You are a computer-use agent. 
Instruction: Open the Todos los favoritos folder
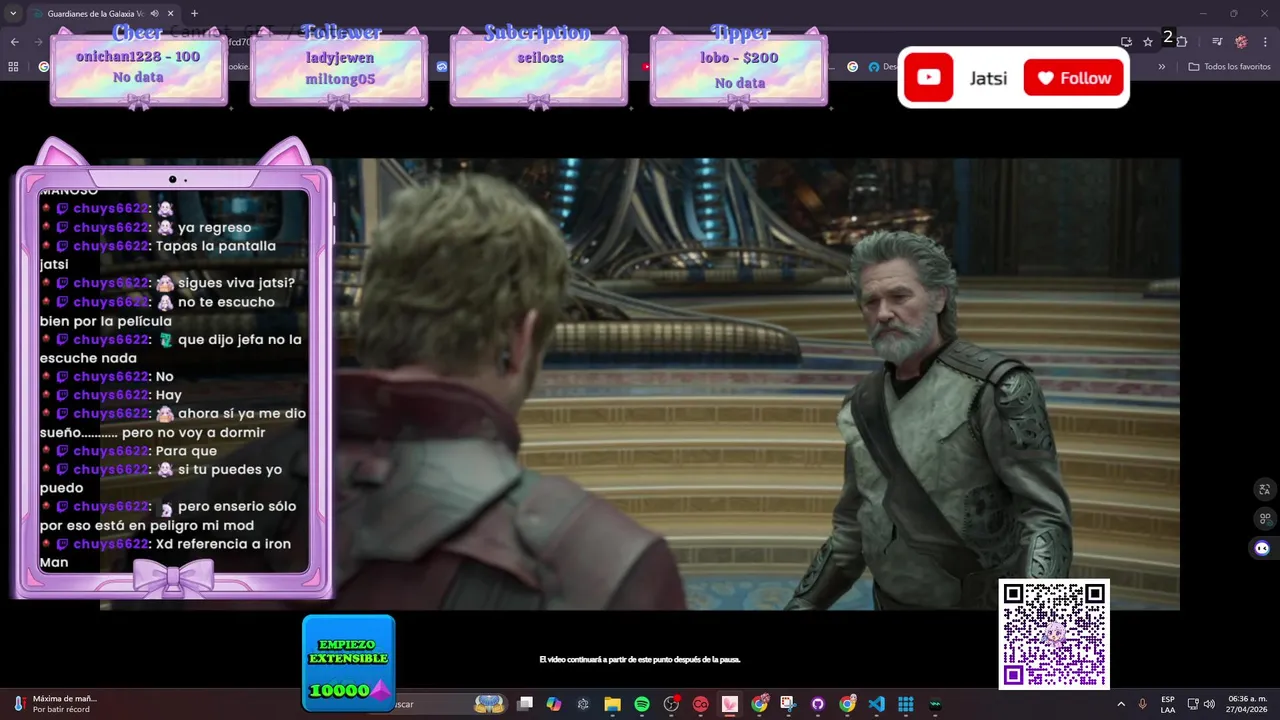coord(1229,67)
